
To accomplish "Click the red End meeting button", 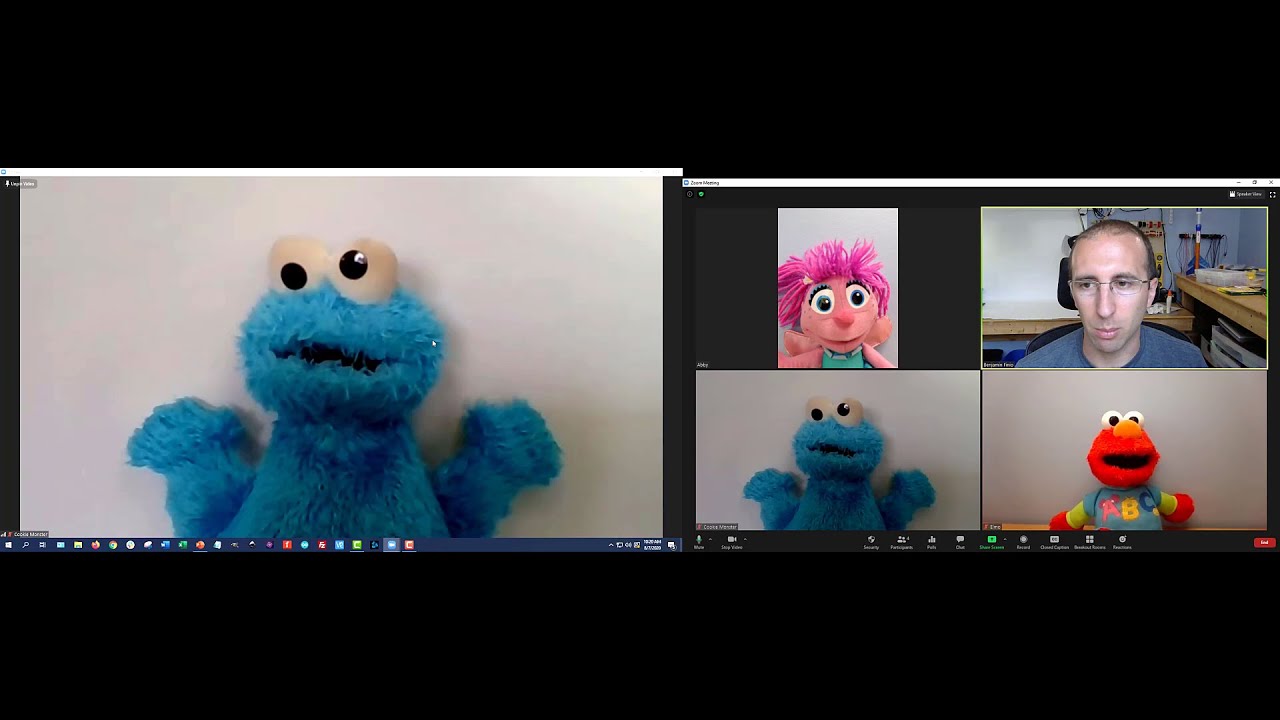I will [x=1264, y=542].
